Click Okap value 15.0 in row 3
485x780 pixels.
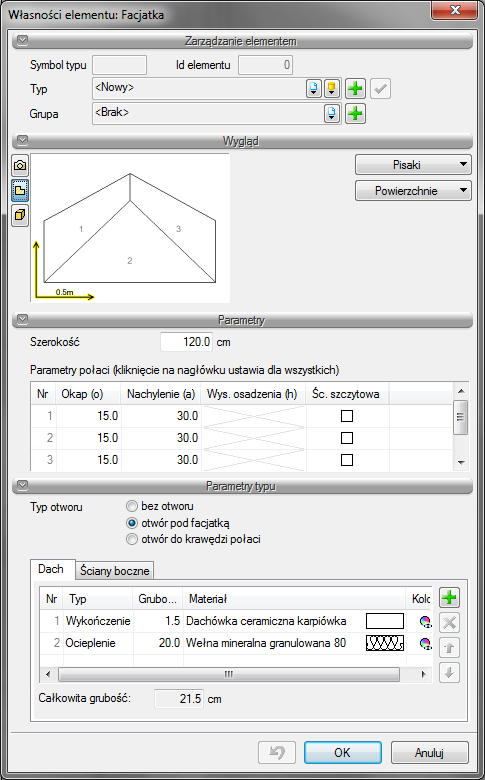coord(89,460)
